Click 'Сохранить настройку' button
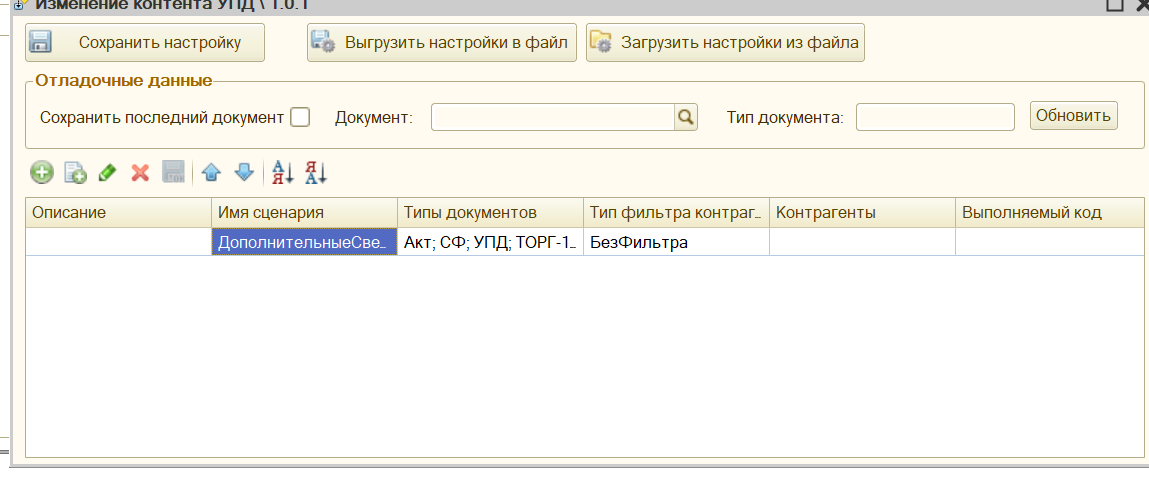This screenshot has height=478, width=1149. click(145, 43)
